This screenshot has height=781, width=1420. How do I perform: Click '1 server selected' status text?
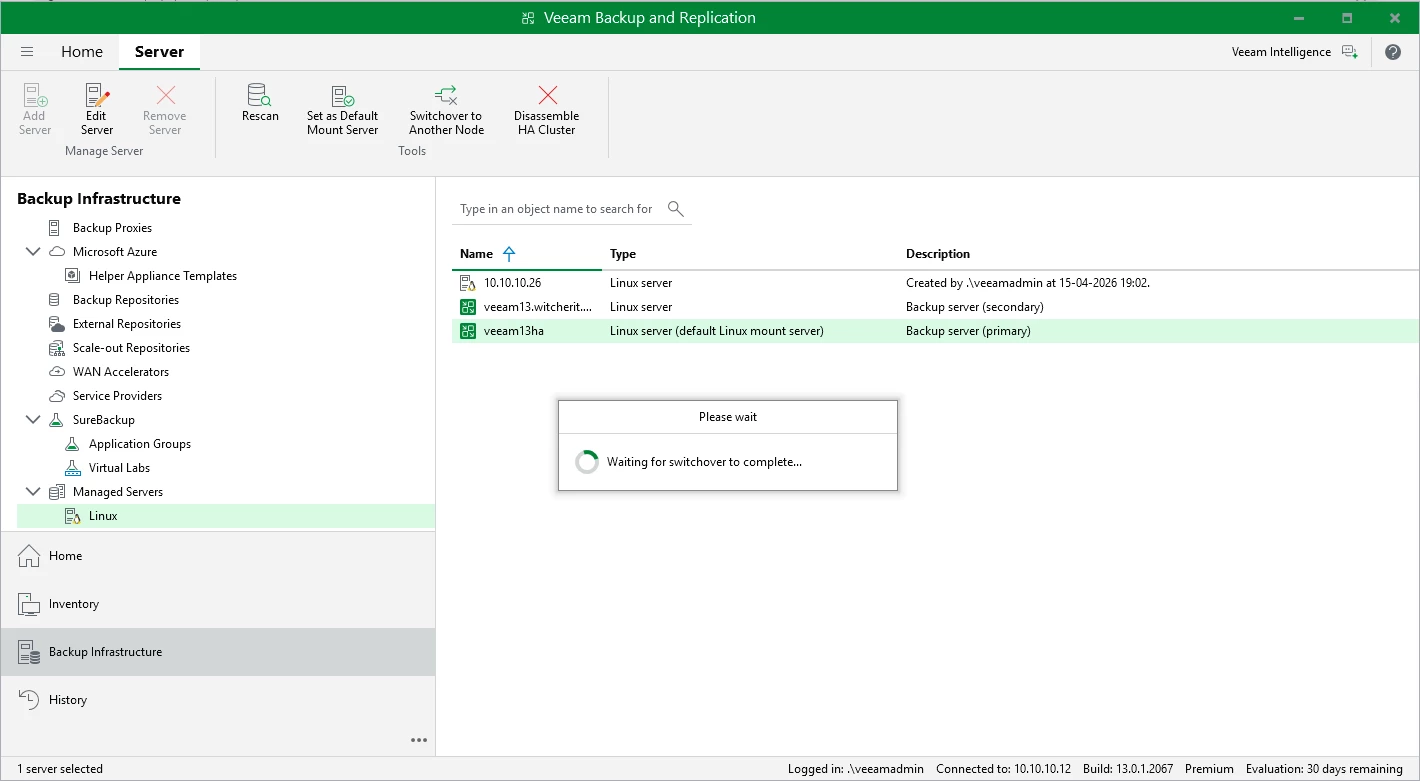60,769
